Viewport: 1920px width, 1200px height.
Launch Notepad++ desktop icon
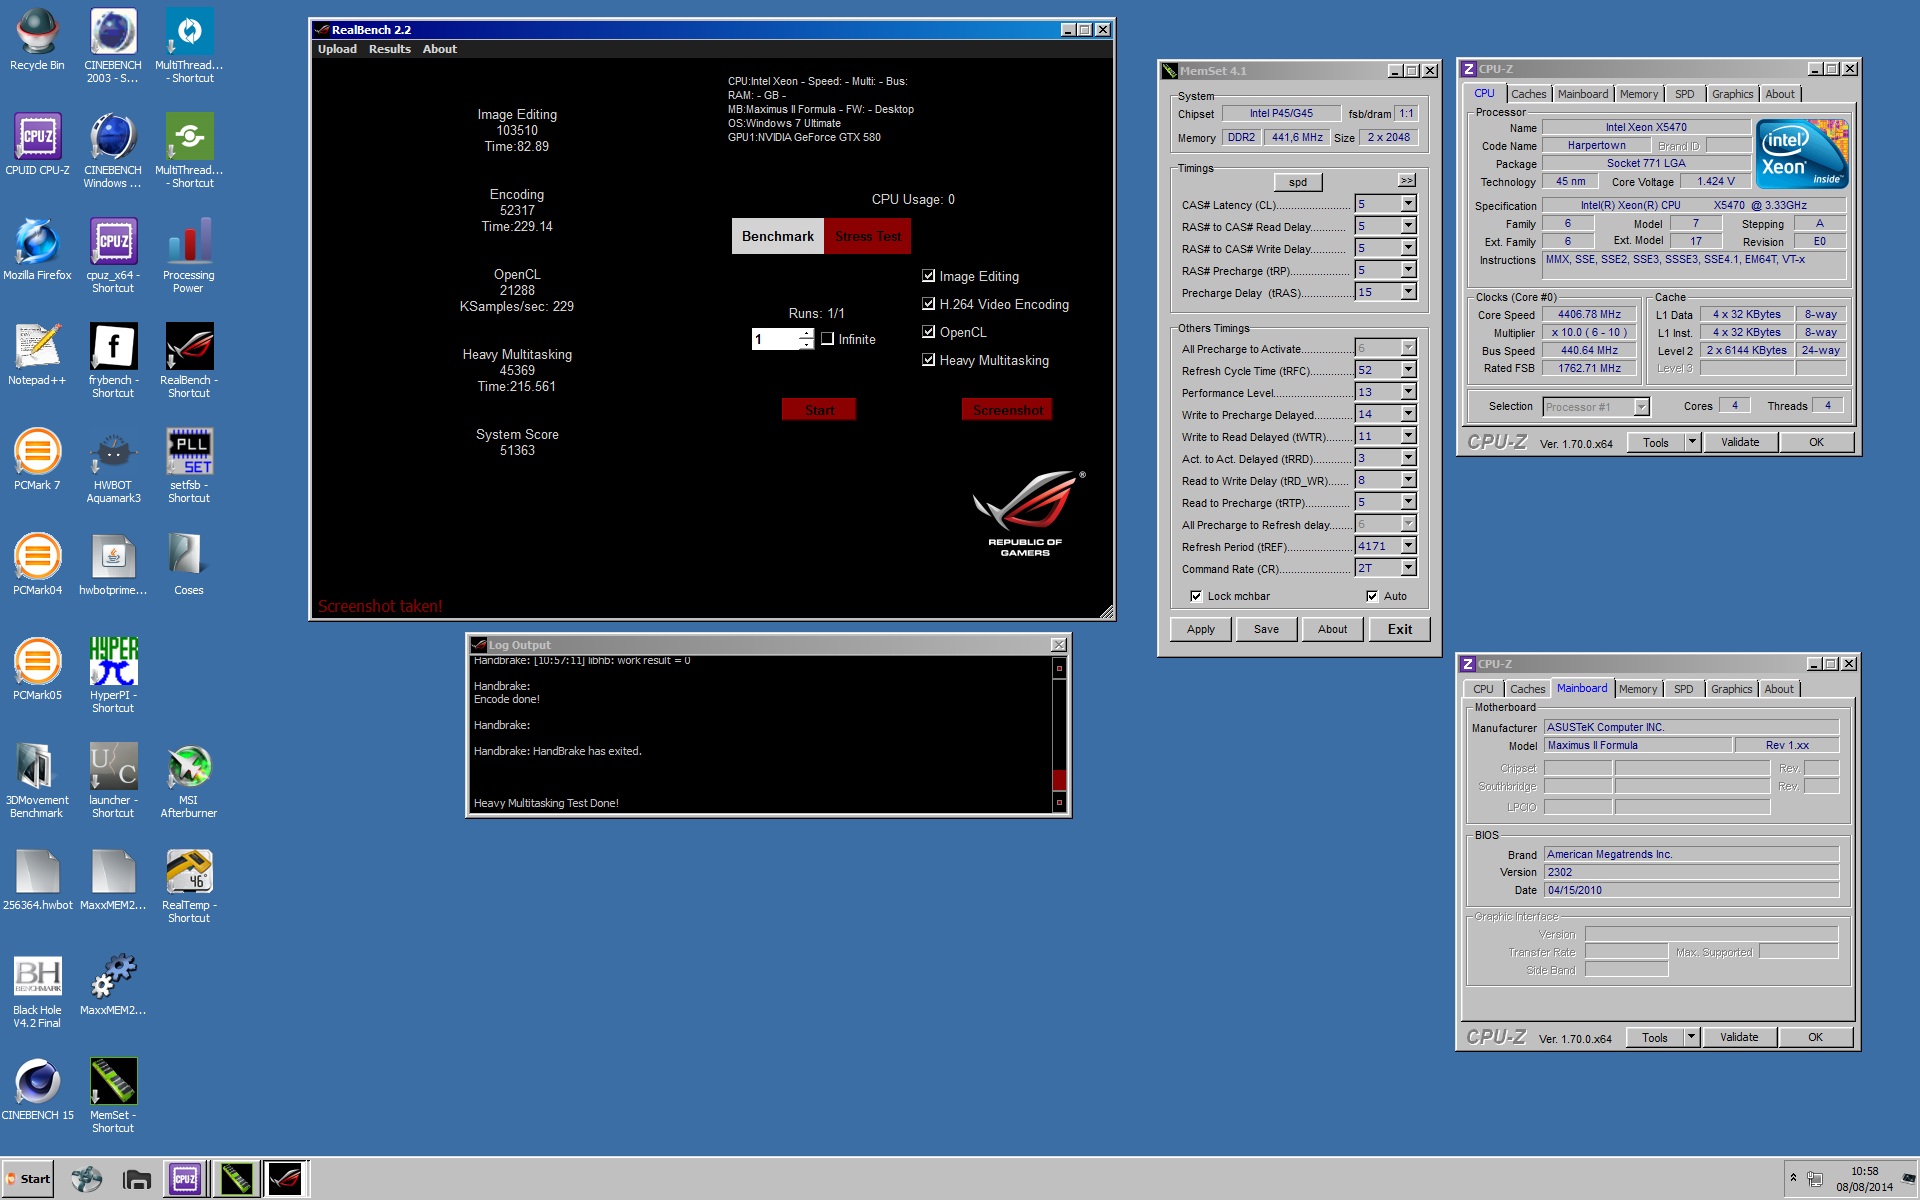(x=37, y=355)
